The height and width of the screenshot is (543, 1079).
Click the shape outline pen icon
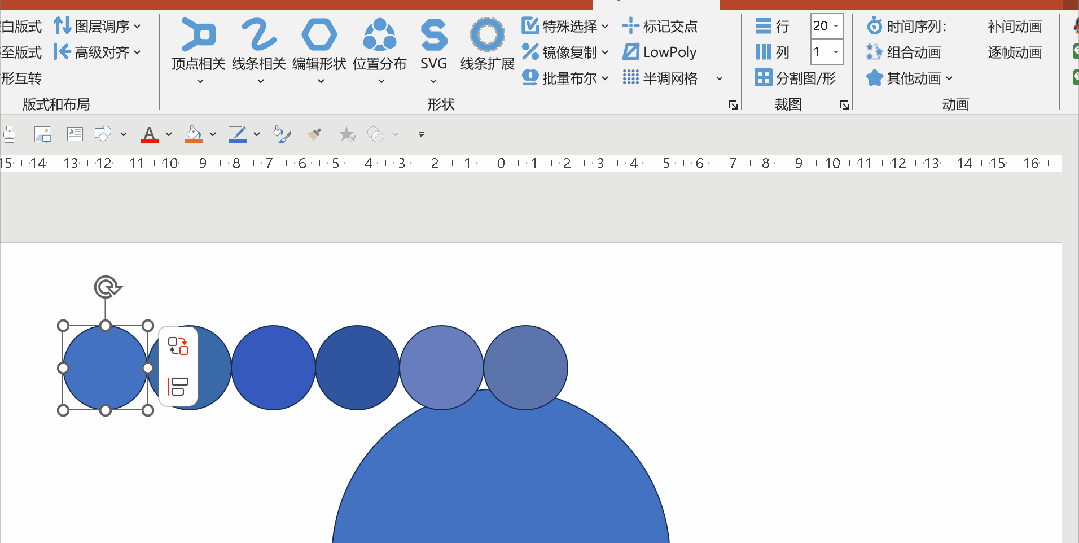[x=237, y=134]
